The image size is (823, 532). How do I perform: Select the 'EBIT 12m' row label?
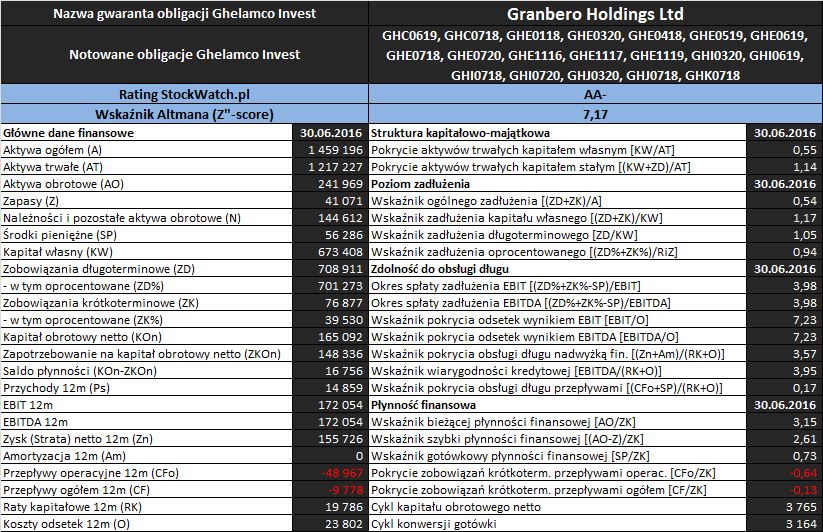[28, 405]
